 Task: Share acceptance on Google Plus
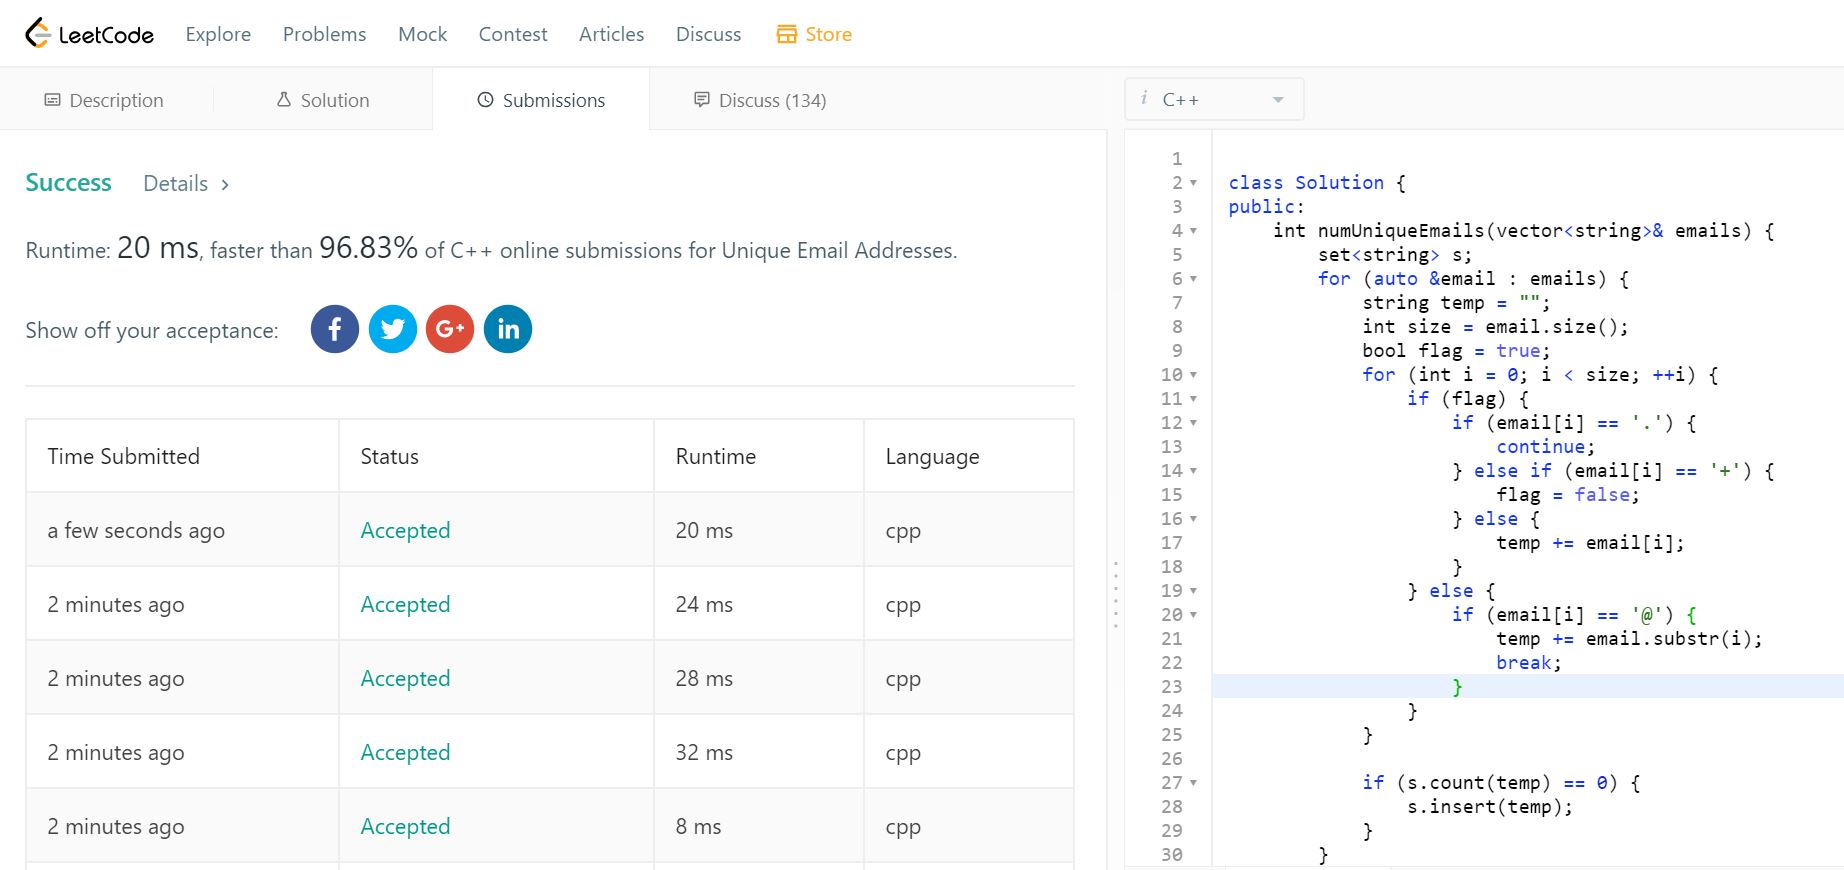(450, 329)
